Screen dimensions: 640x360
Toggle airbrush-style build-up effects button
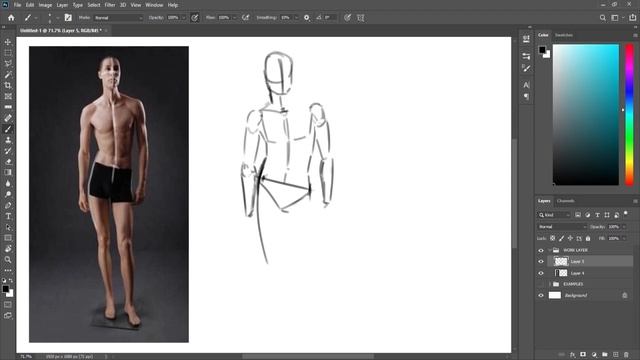(246, 18)
